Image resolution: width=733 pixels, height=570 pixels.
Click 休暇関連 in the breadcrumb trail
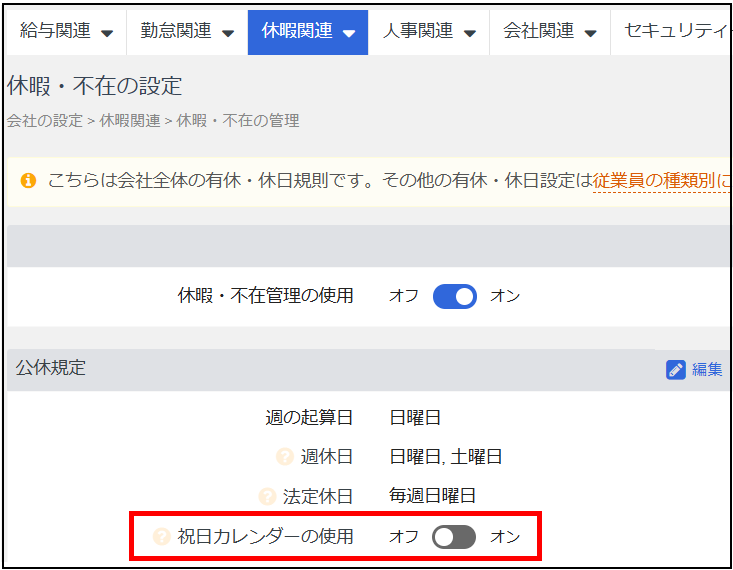tap(130, 121)
